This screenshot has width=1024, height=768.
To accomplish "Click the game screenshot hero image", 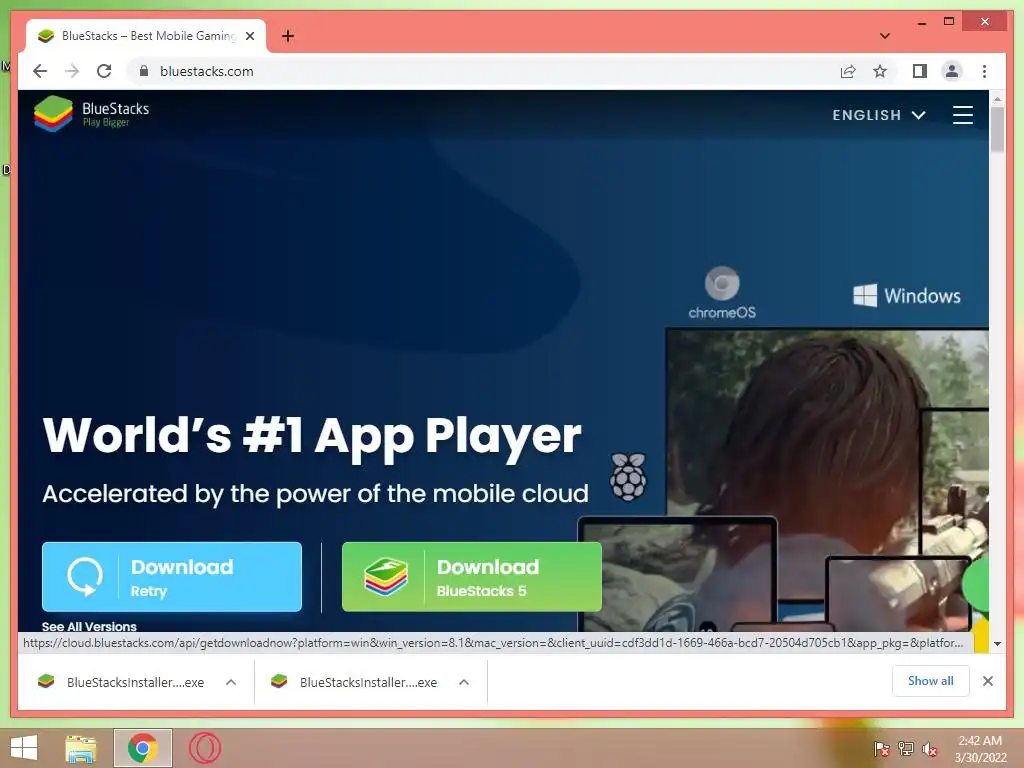I will tap(827, 480).
